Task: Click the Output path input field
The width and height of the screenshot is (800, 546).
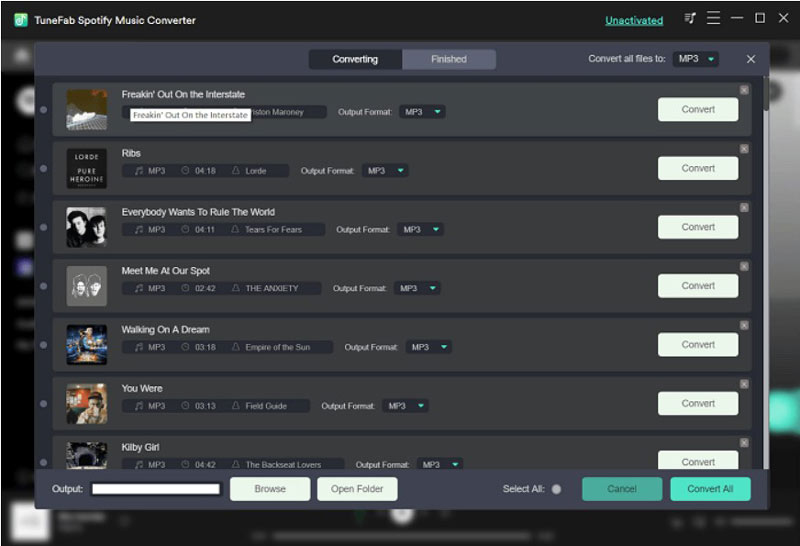Action: (156, 489)
